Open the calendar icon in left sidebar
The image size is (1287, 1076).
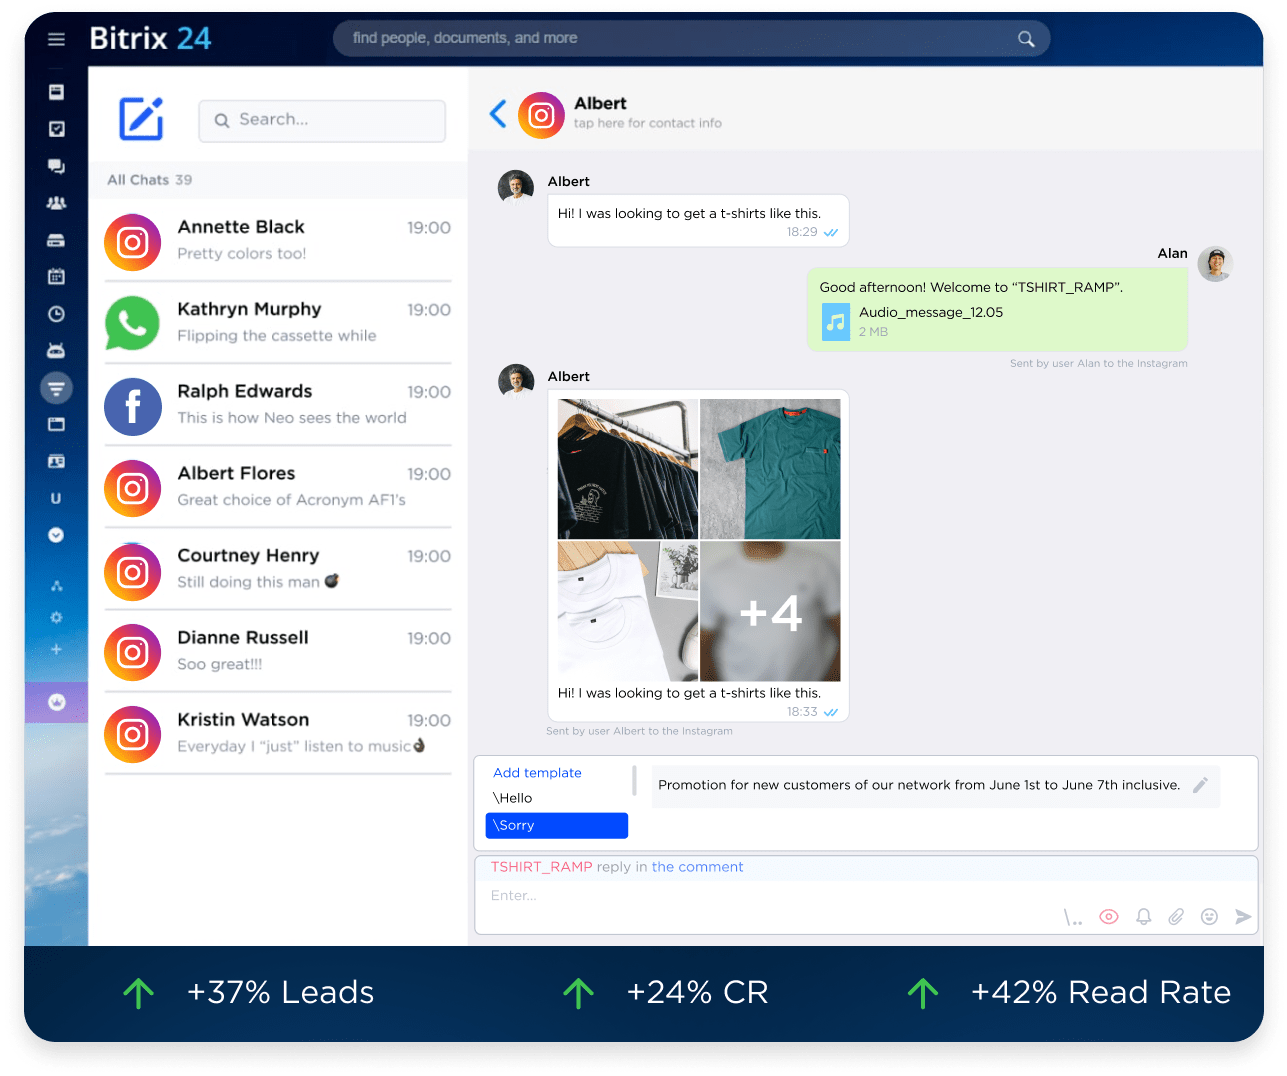(56, 276)
